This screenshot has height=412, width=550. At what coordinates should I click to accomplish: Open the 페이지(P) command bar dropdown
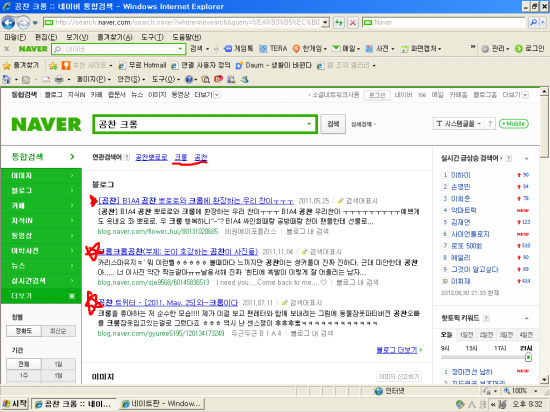click(93, 80)
